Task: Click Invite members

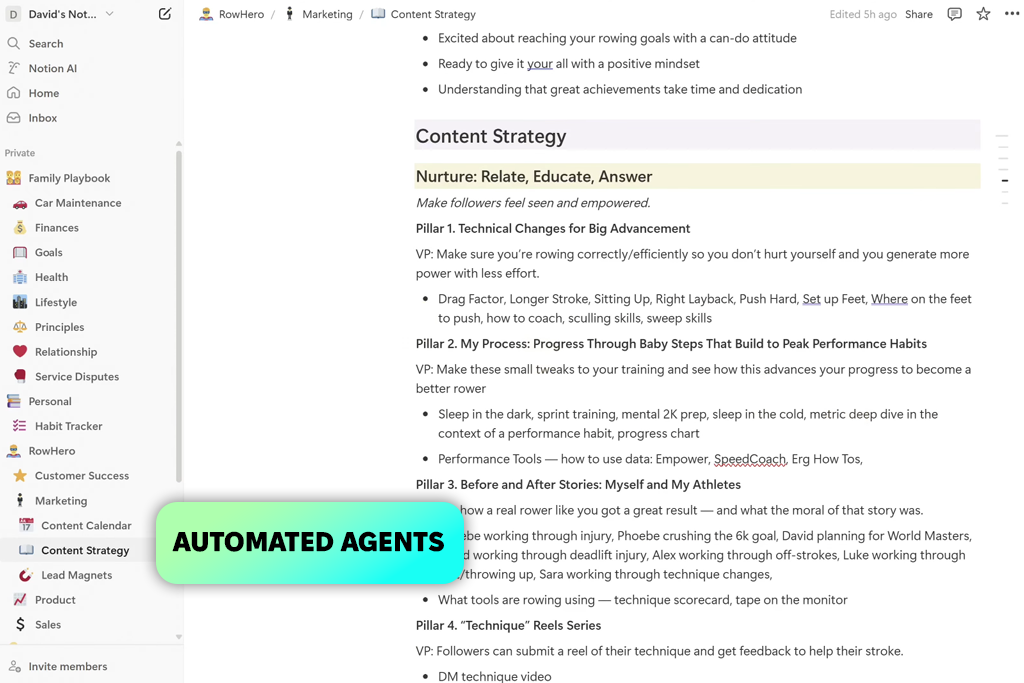Action: point(67,666)
